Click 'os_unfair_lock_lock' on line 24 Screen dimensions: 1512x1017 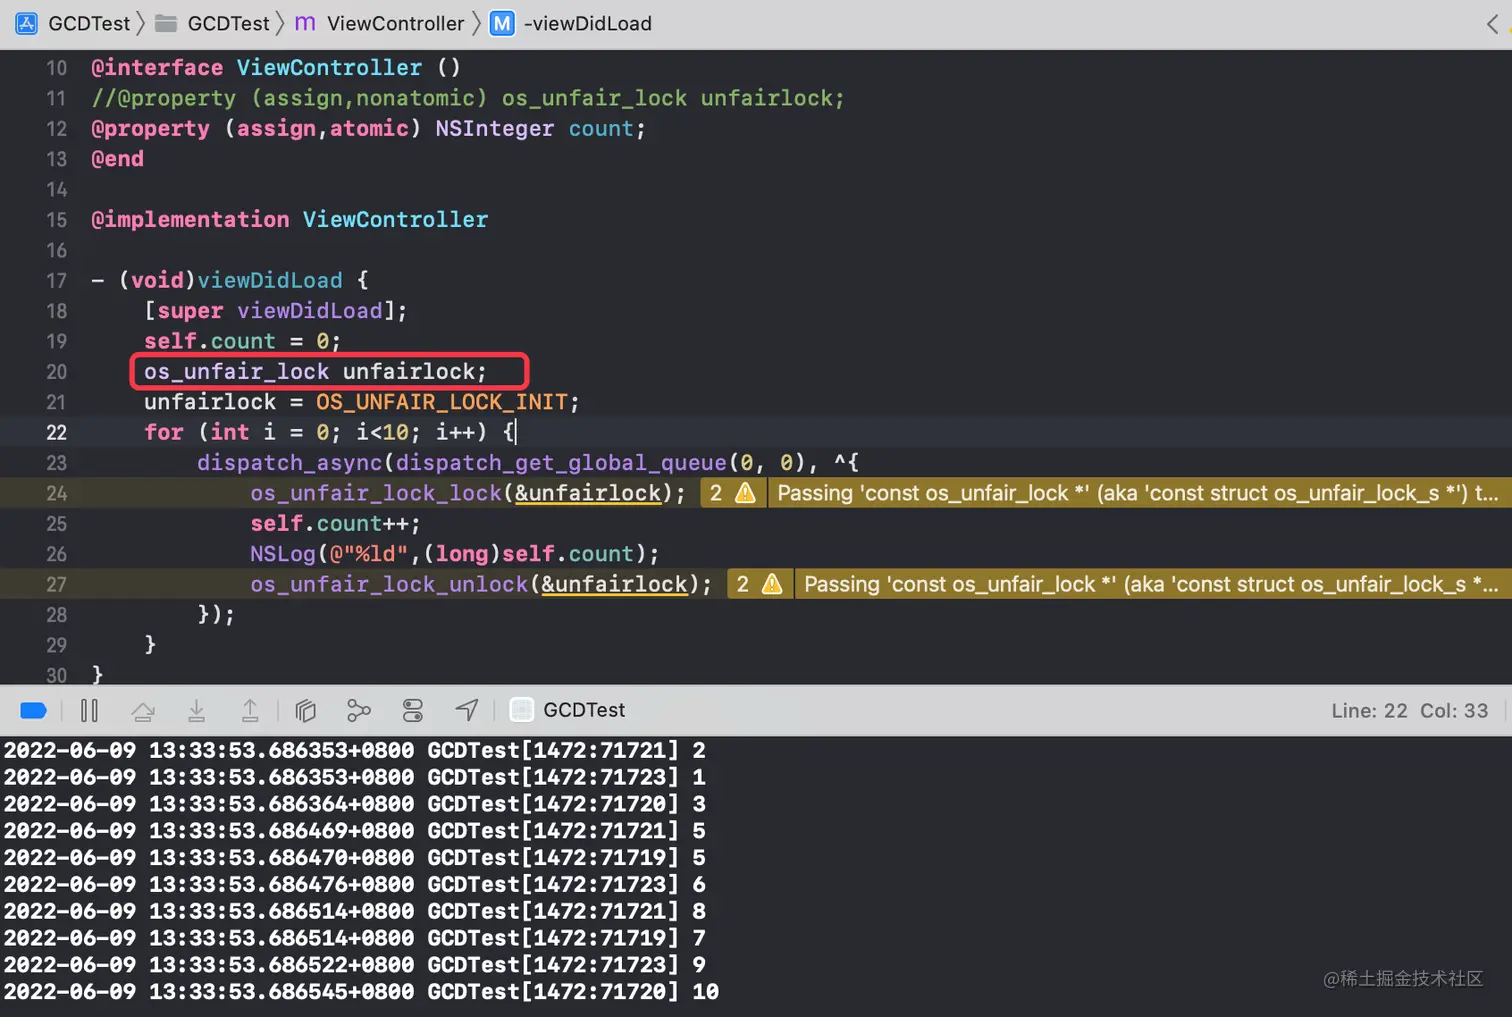point(375,493)
